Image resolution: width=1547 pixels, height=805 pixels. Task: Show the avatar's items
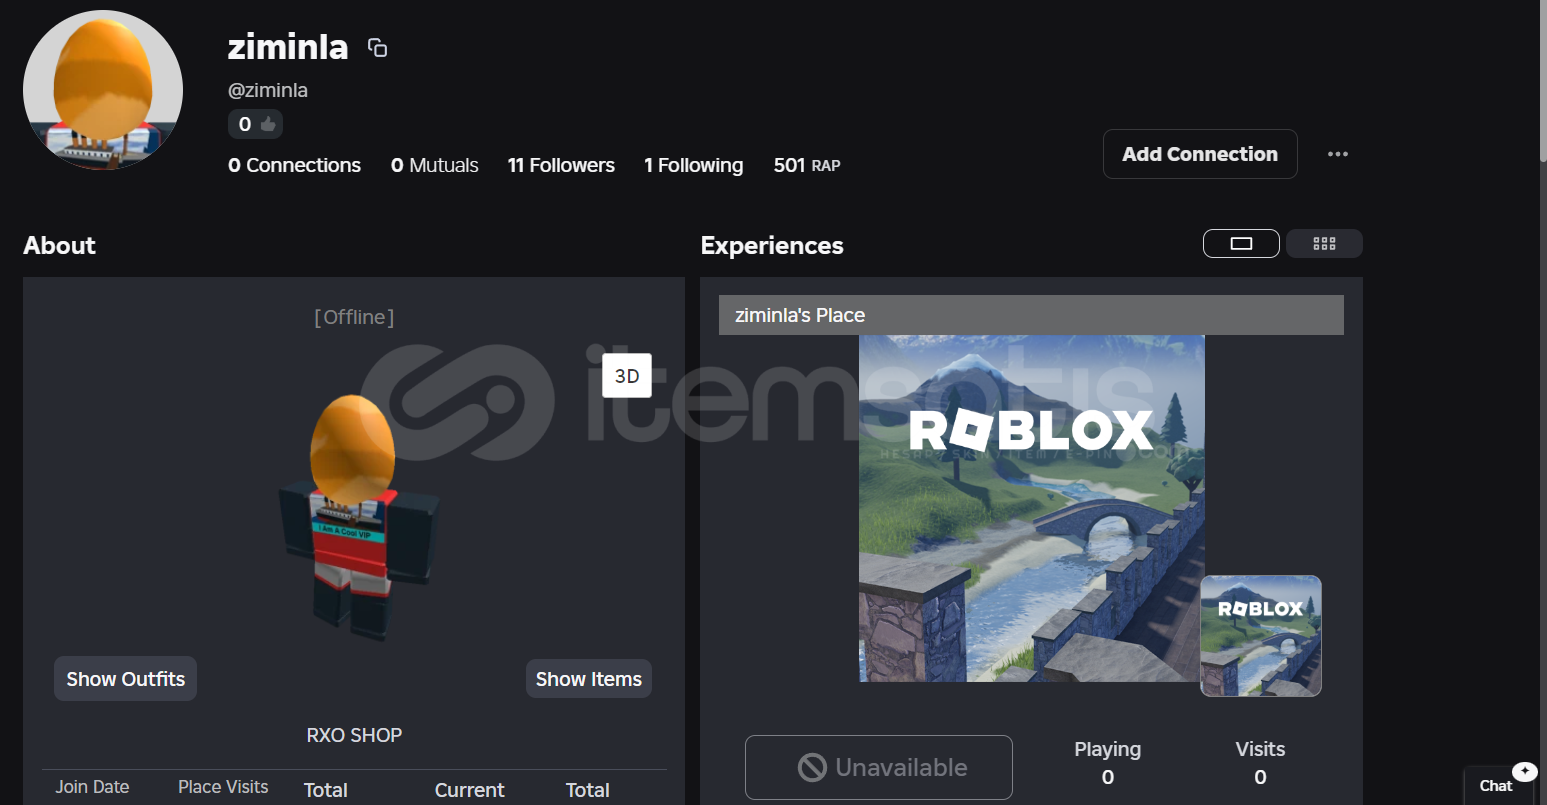click(589, 679)
